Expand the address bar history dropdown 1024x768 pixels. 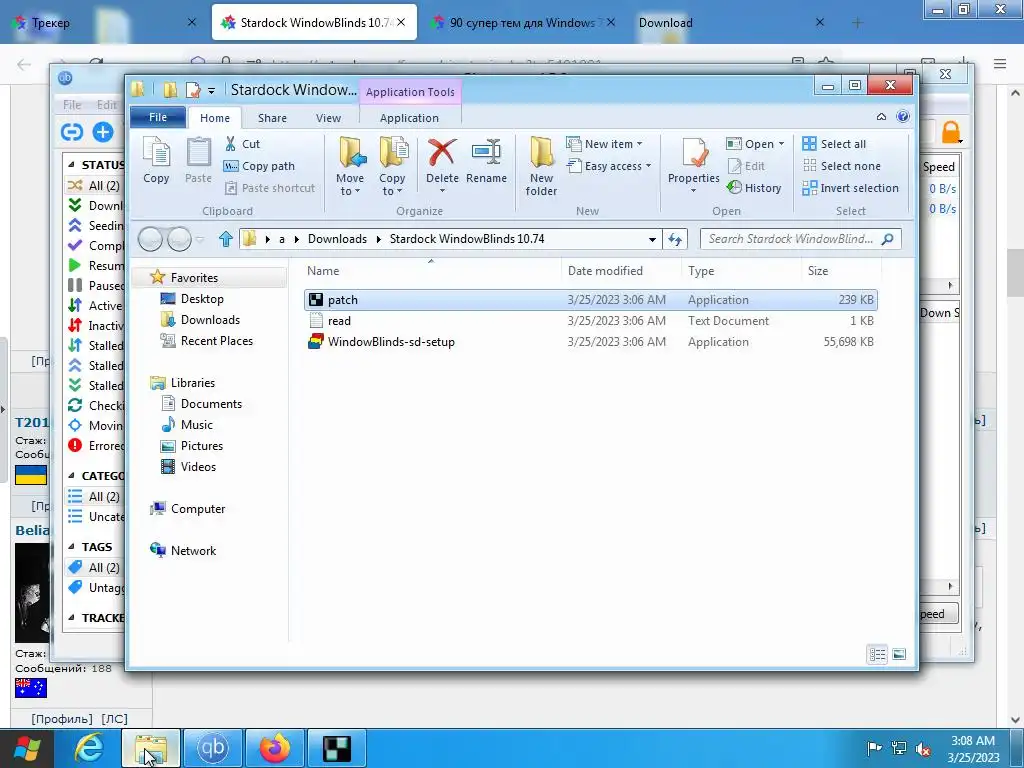[x=652, y=239]
